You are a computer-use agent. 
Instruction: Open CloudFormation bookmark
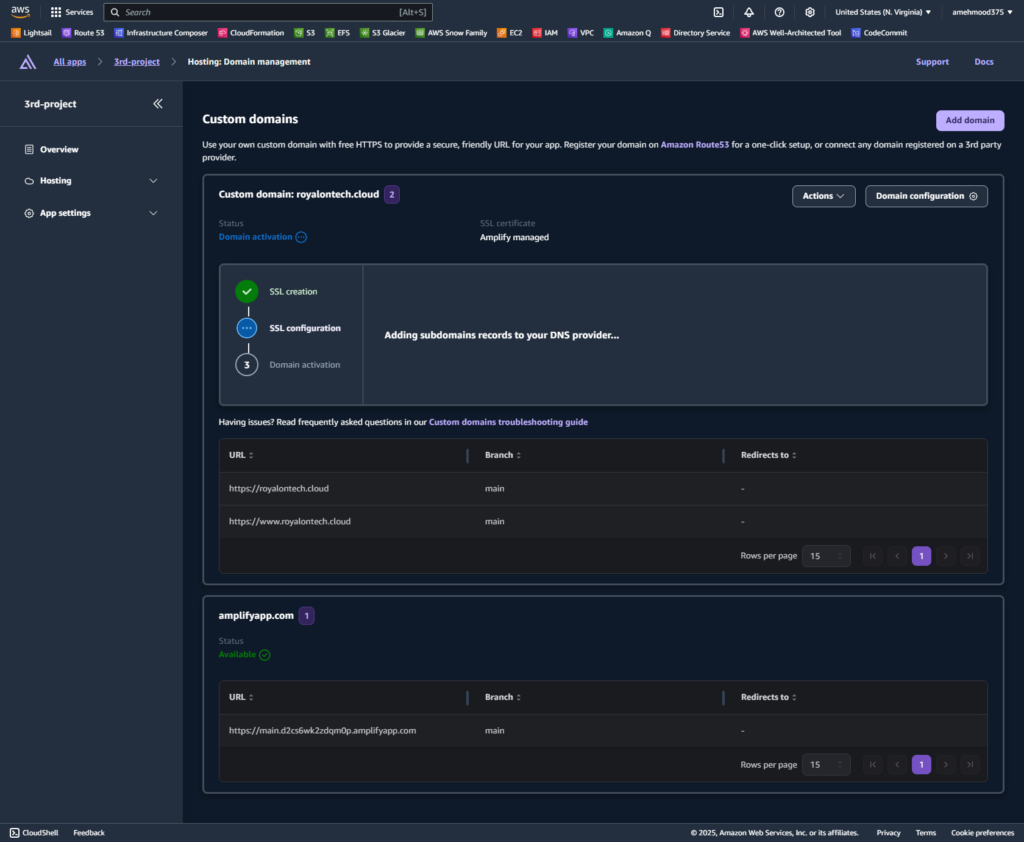[x=251, y=33]
